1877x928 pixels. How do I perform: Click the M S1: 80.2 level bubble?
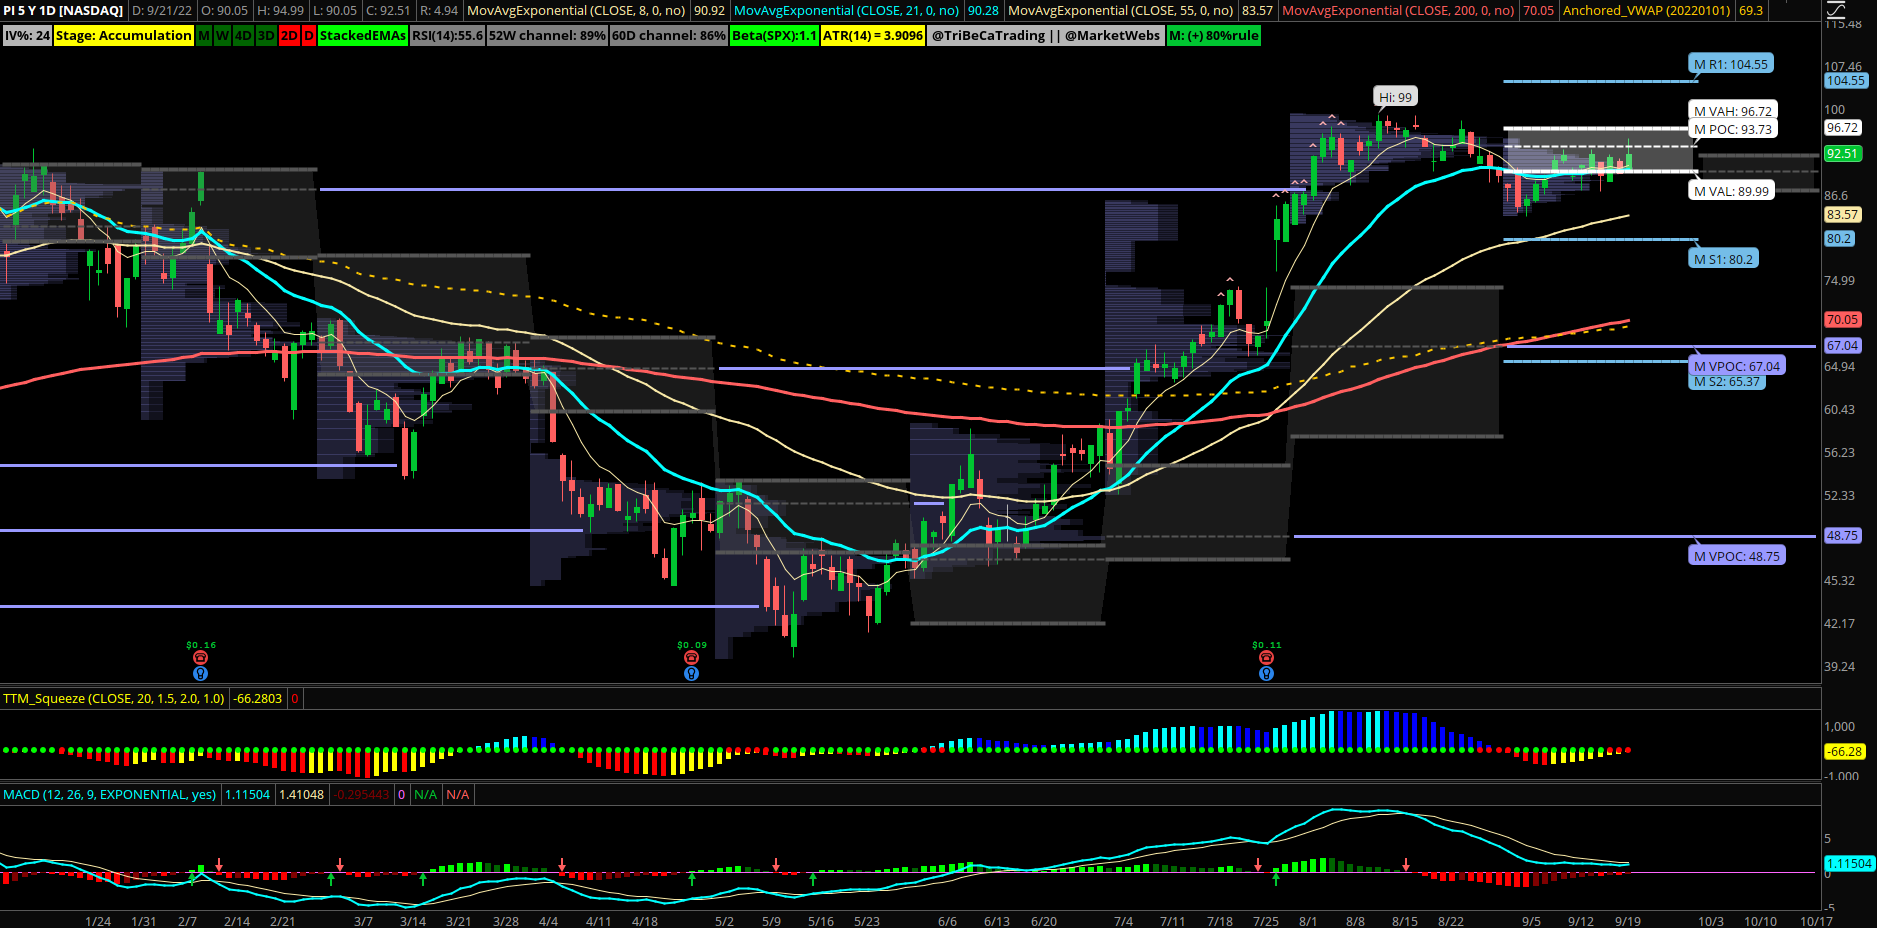[1723, 259]
